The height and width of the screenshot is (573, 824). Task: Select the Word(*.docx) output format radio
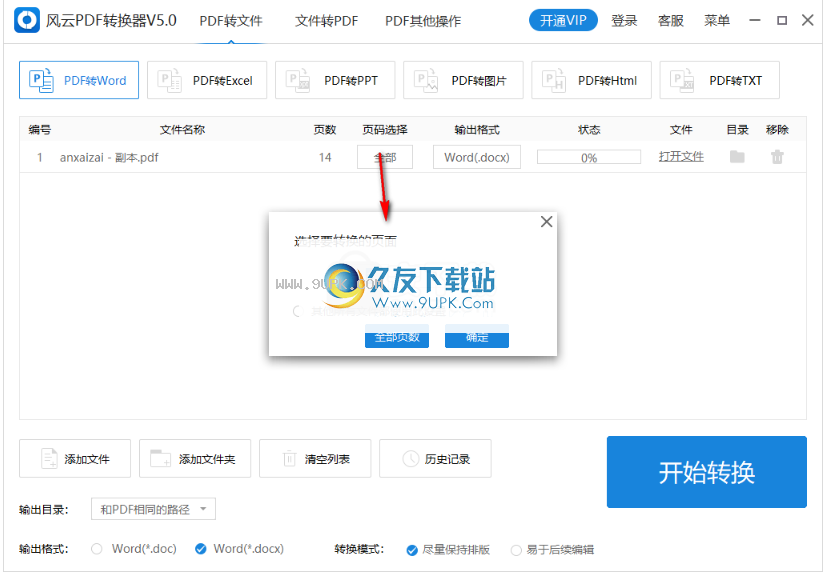(200, 549)
